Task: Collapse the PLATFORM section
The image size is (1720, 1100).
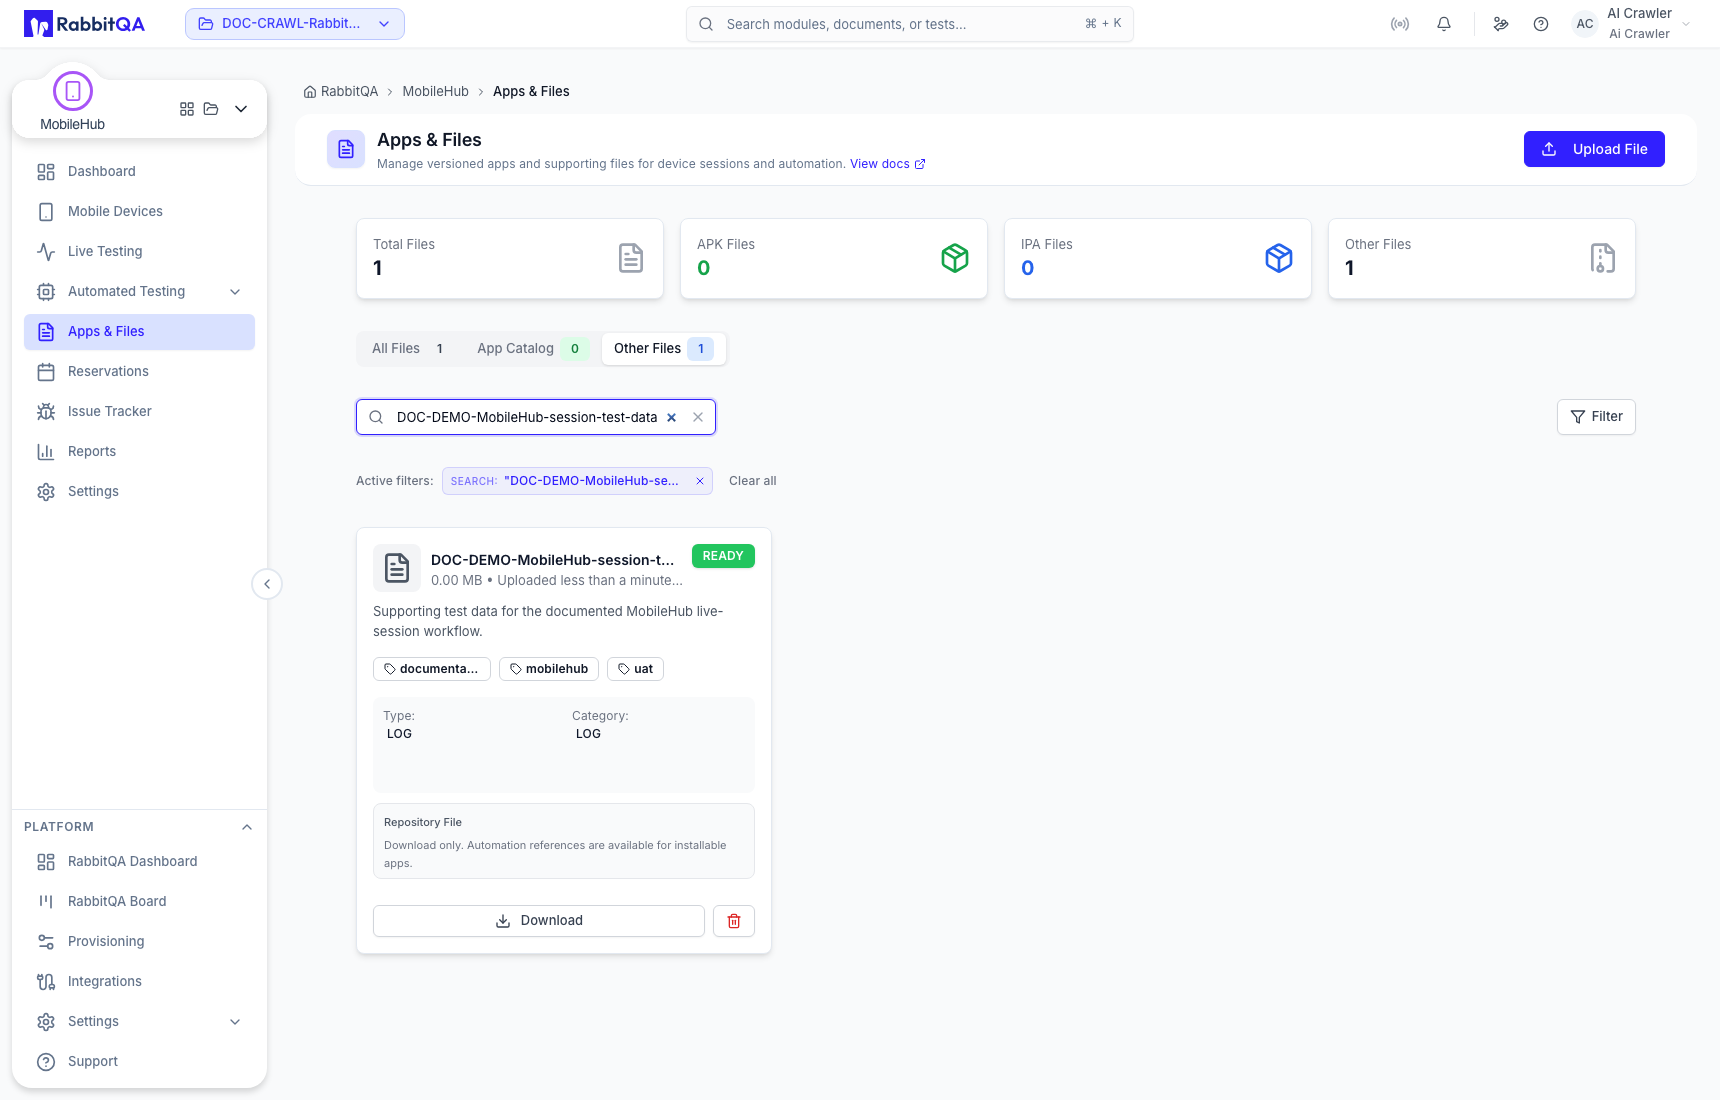Action: click(x=247, y=827)
